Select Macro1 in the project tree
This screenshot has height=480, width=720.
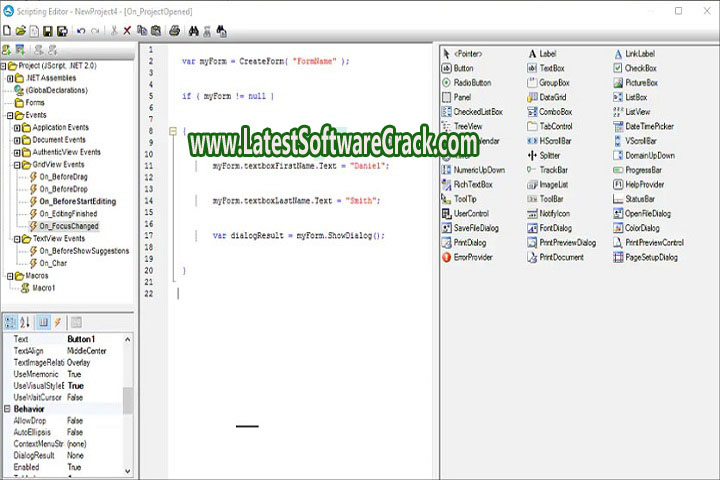pos(44,288)
